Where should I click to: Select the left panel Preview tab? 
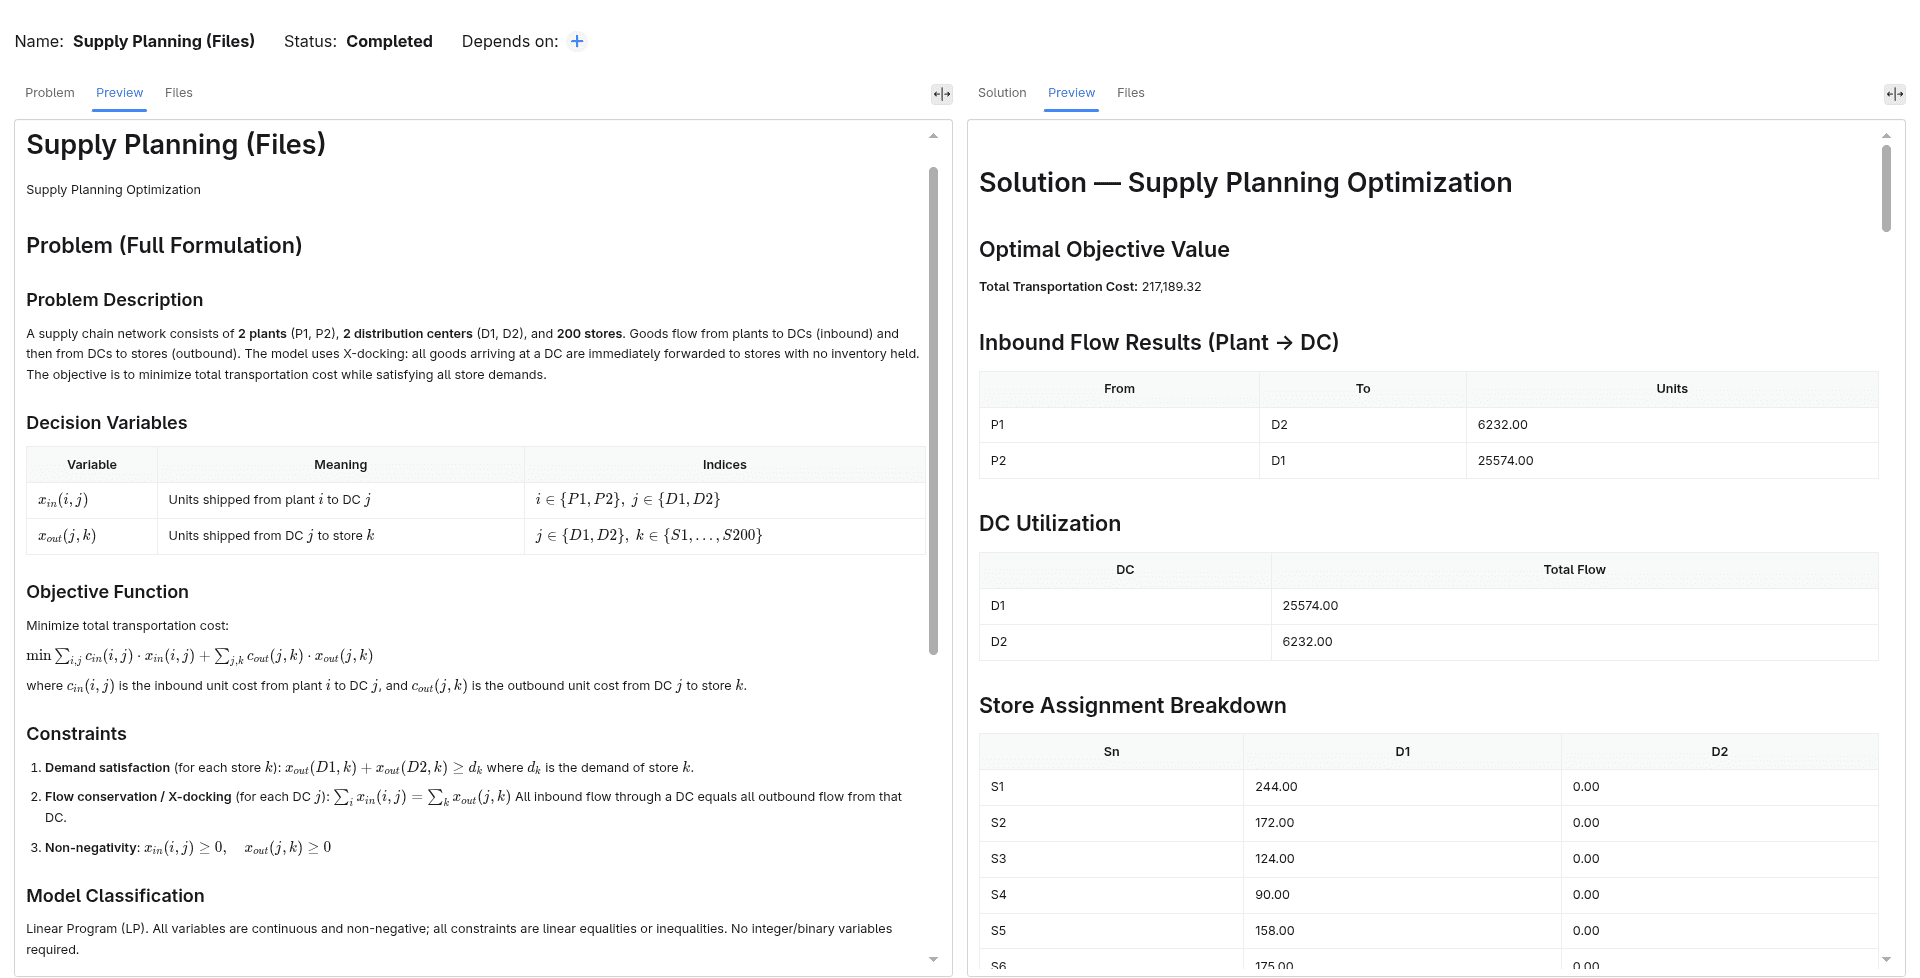point(120,93)
